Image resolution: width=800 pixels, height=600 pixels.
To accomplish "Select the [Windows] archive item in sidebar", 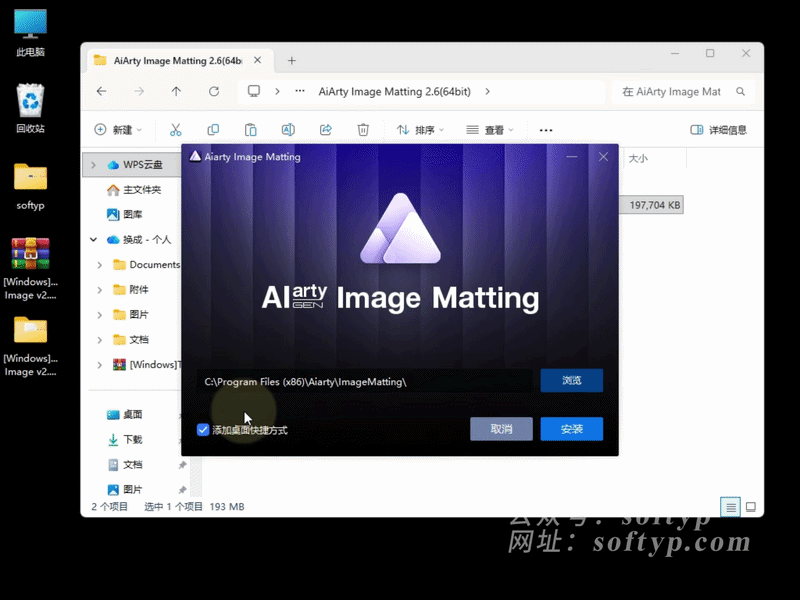I will tap(147, 364).
